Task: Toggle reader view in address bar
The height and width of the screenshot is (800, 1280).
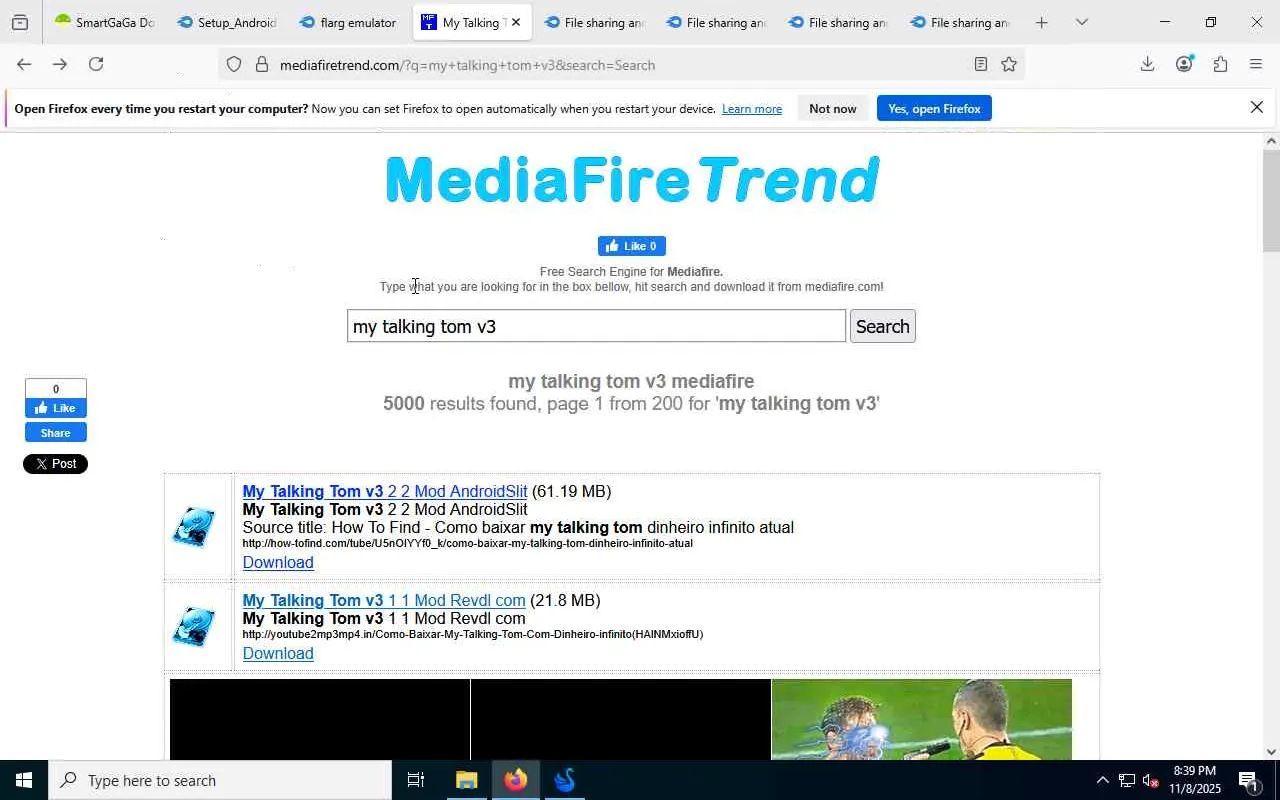Action: click(981, 65)
